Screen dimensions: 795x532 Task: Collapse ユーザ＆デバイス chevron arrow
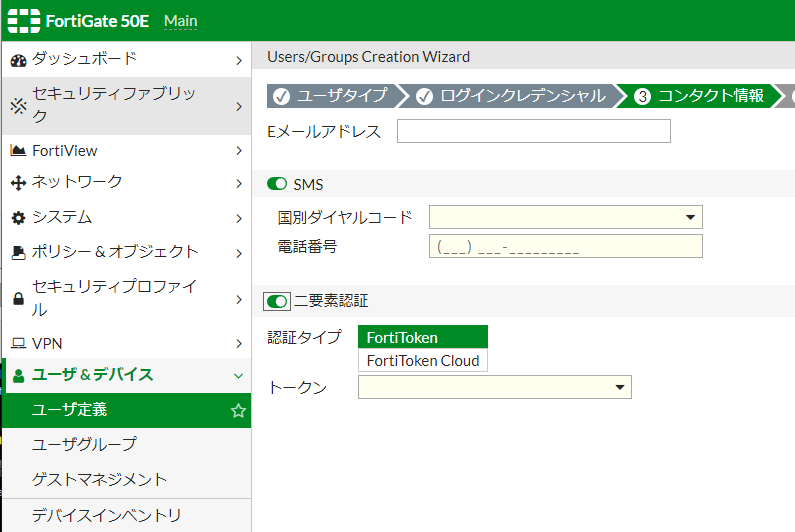pos(238,376)
